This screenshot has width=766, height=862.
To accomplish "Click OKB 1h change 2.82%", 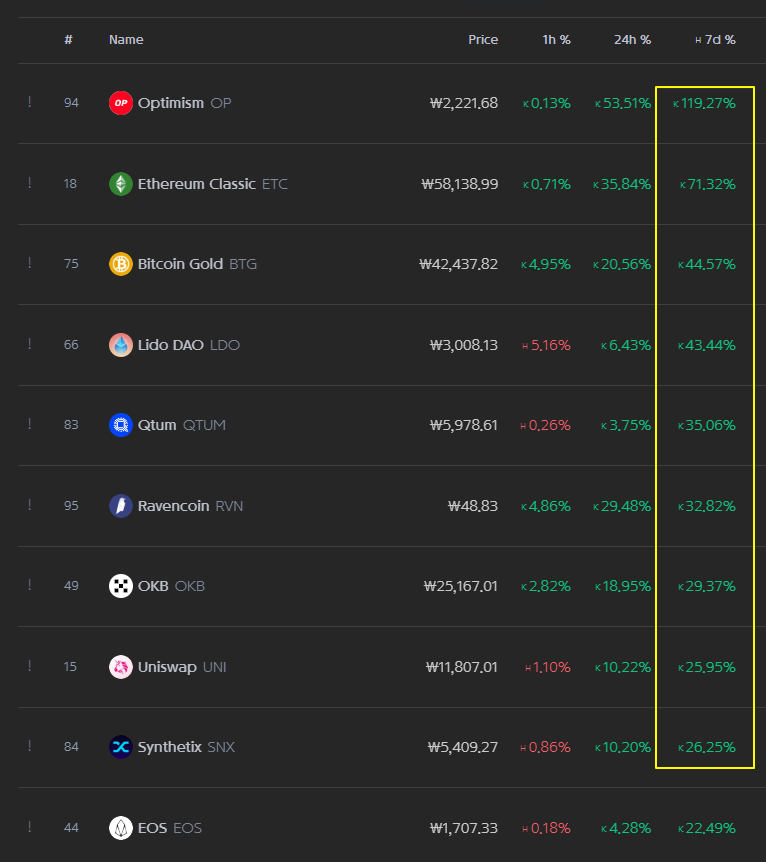I will pos(546,586).
